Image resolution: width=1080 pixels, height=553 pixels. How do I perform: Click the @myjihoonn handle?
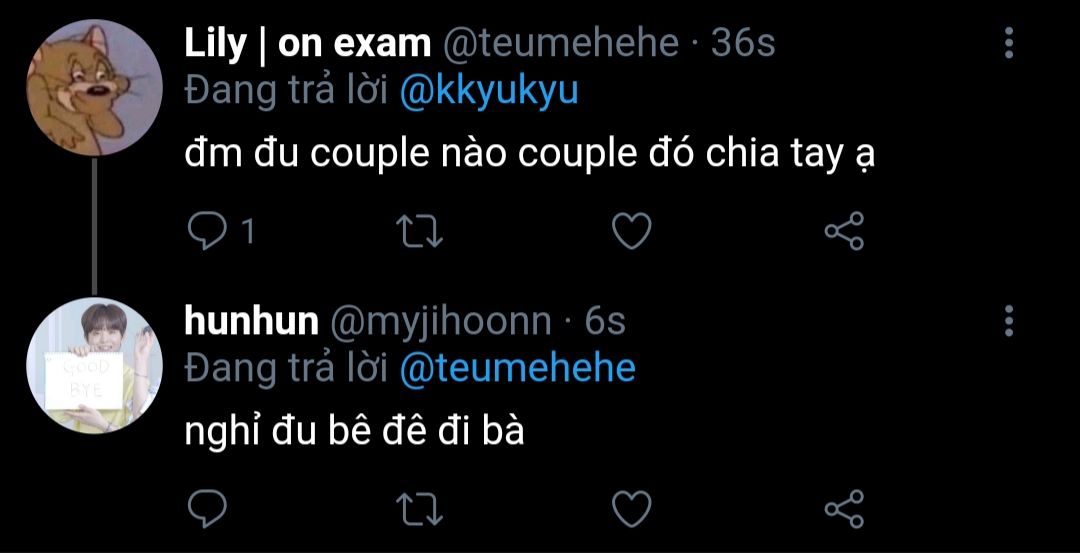point(441,322)
